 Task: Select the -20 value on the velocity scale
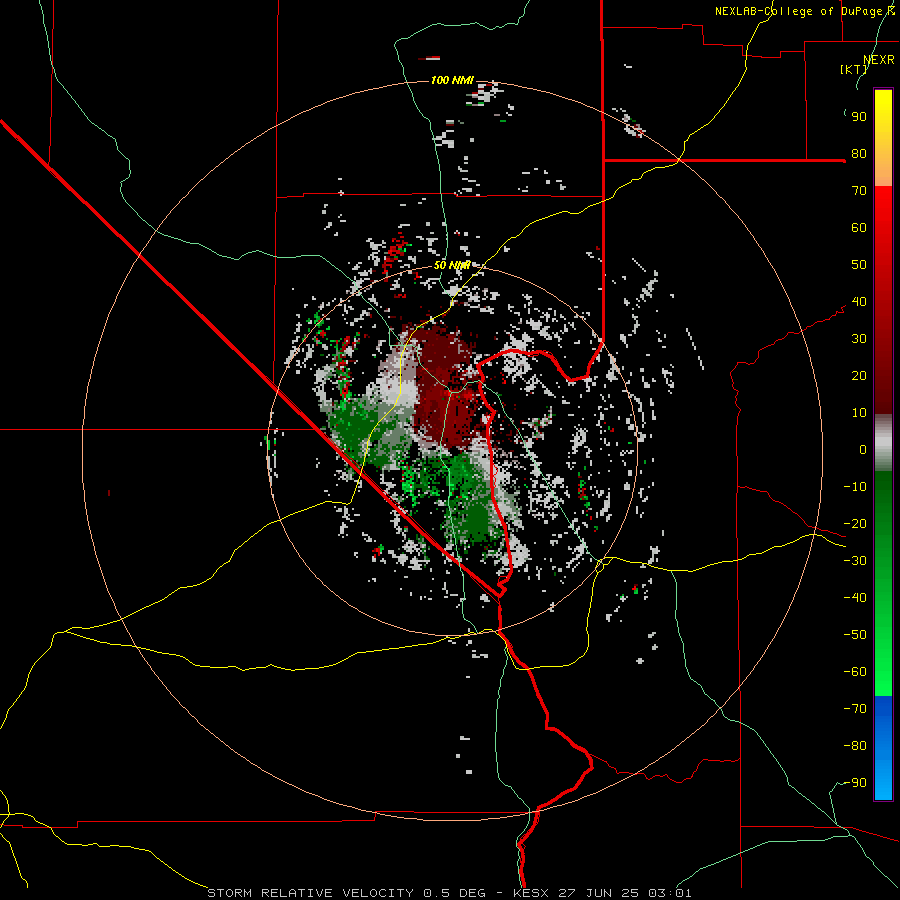pyautogui.click(x=855, y=523)
